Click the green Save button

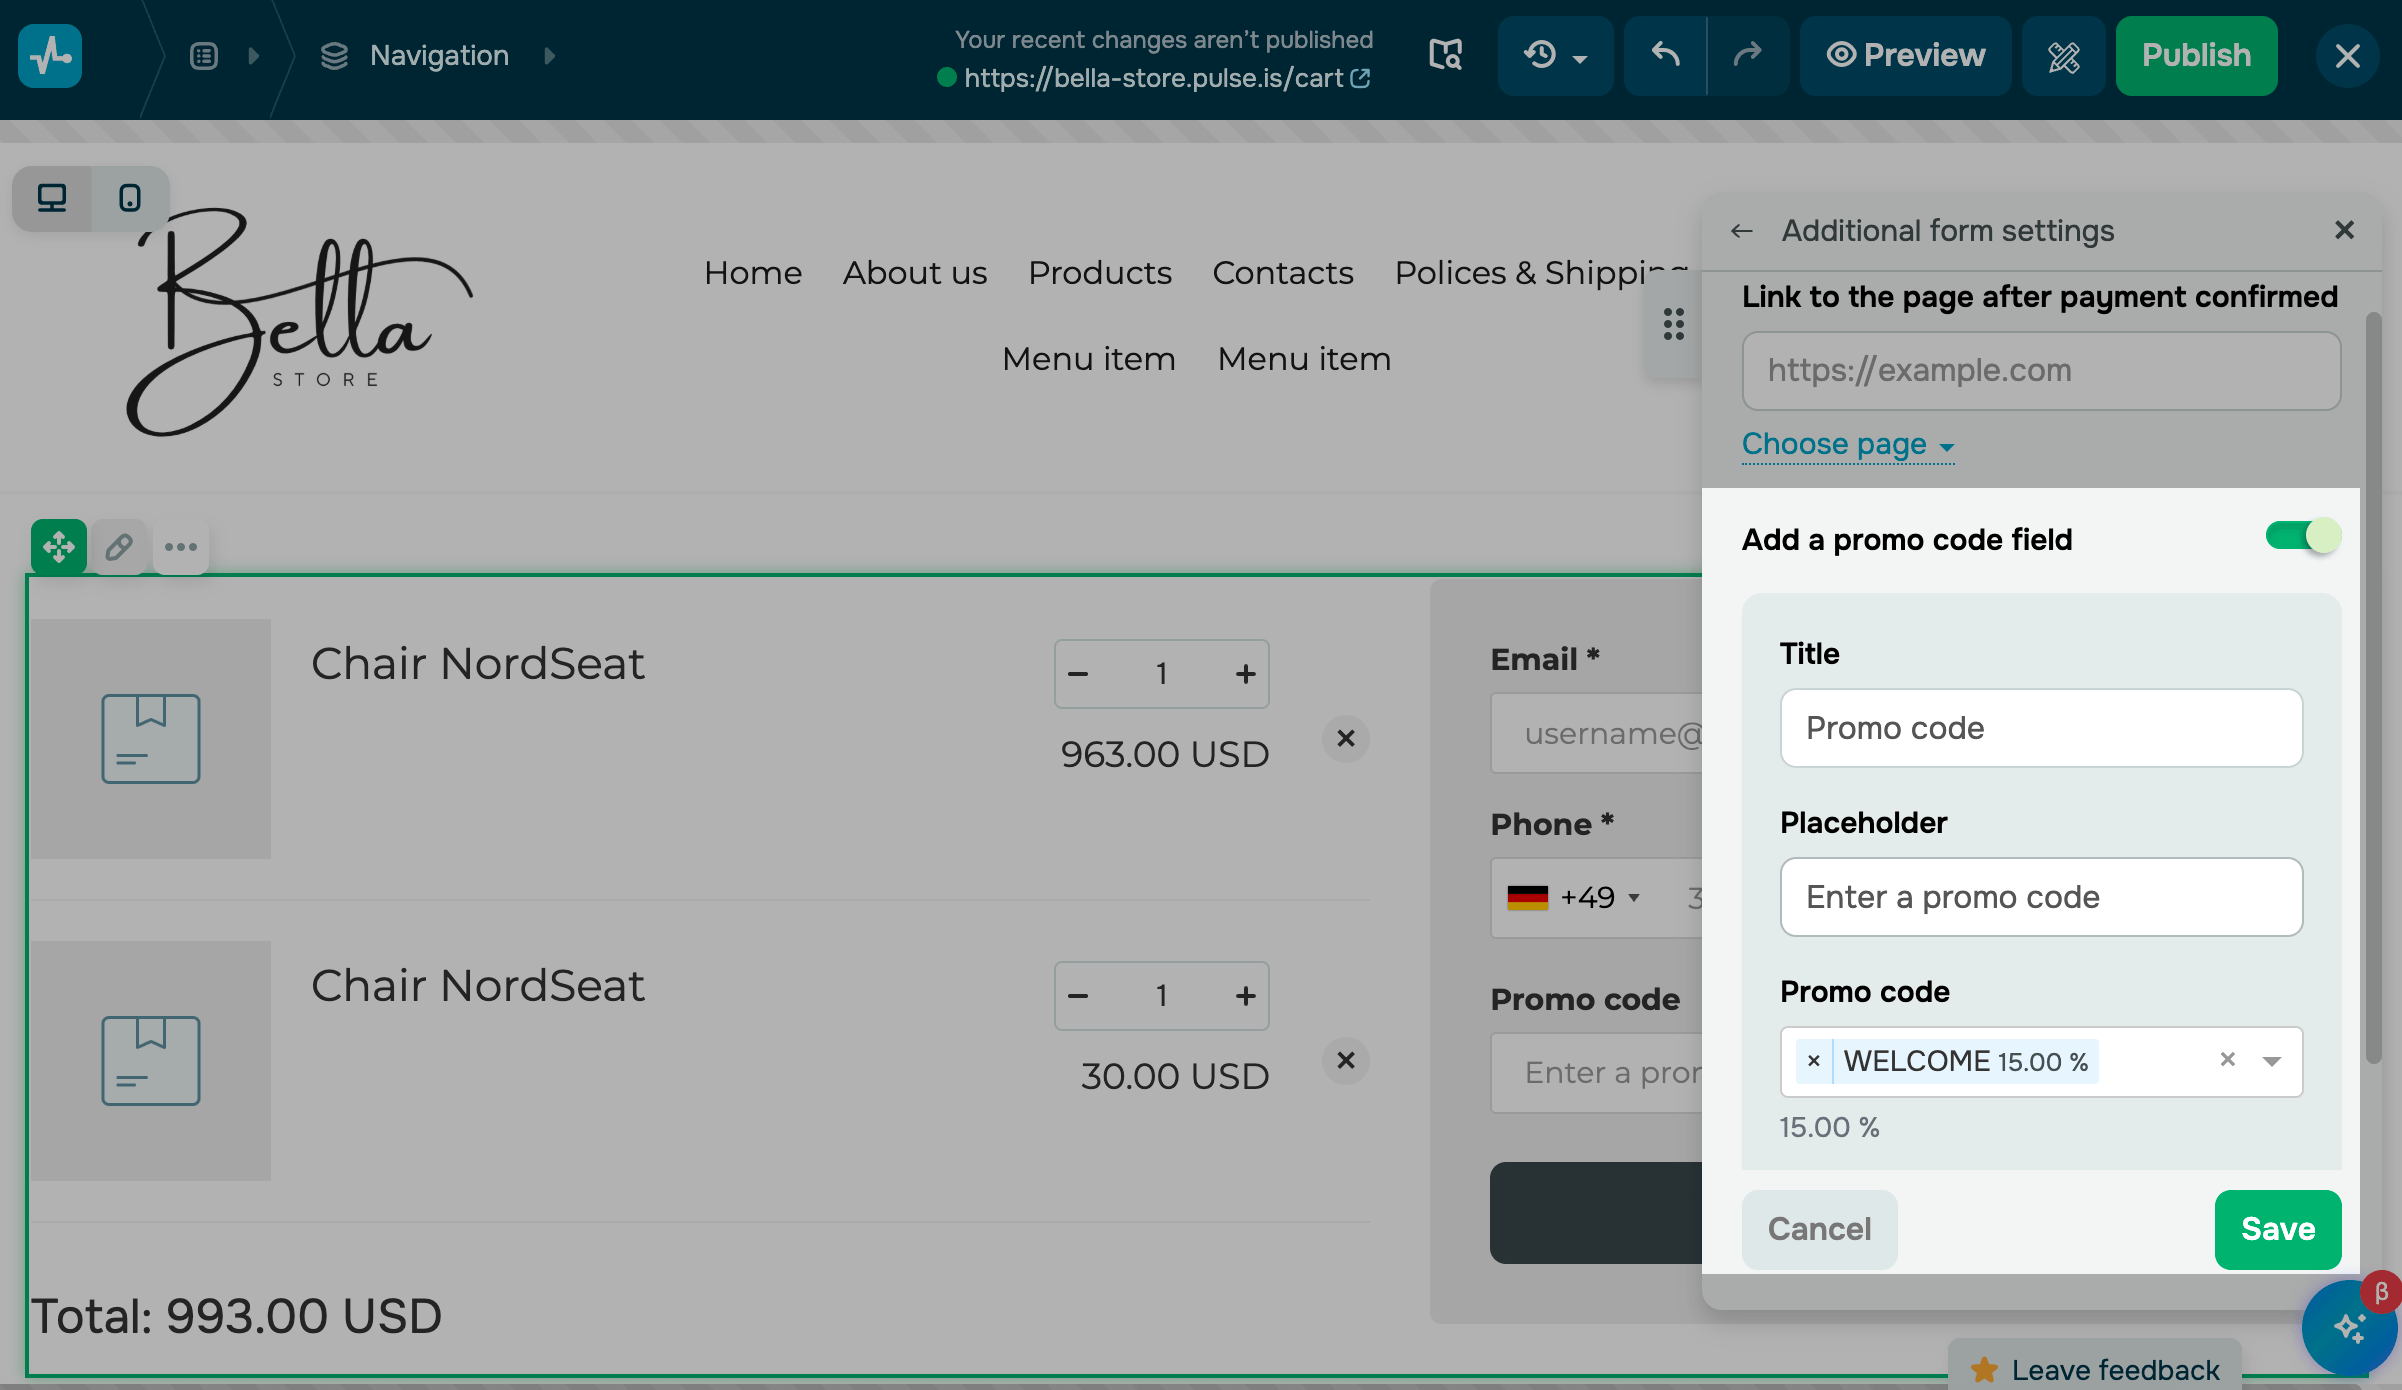(2277, 1229)
